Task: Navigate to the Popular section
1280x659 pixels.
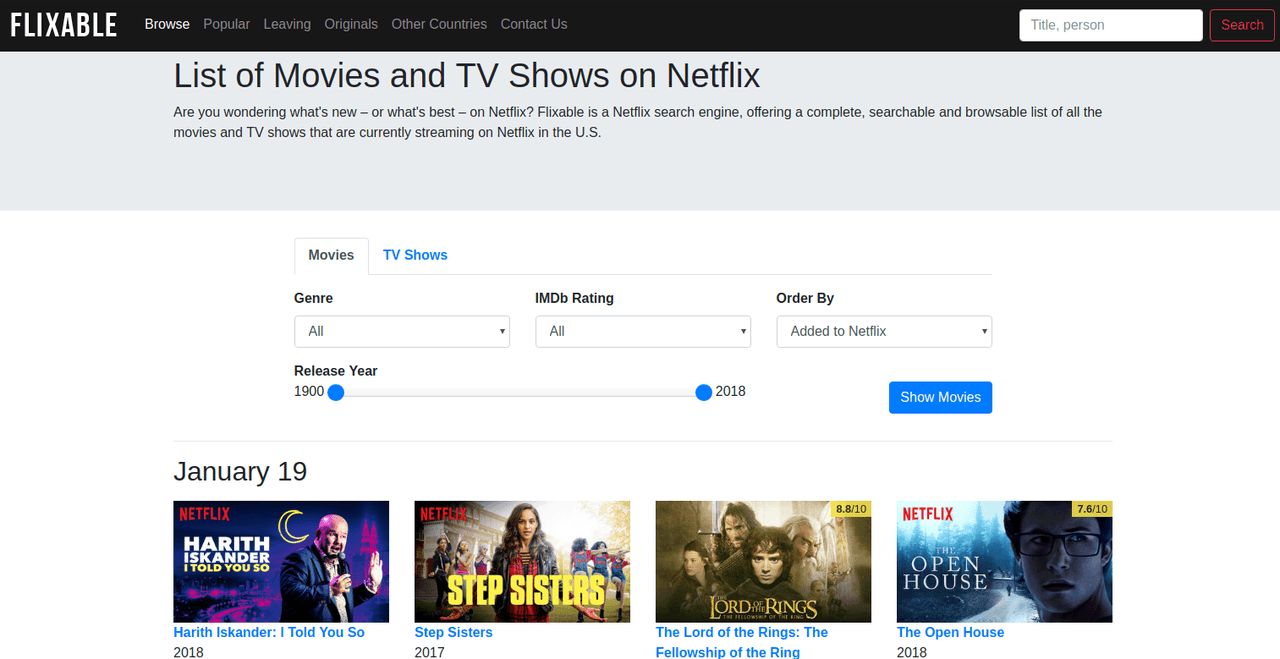Action: (x=226, y=24)
